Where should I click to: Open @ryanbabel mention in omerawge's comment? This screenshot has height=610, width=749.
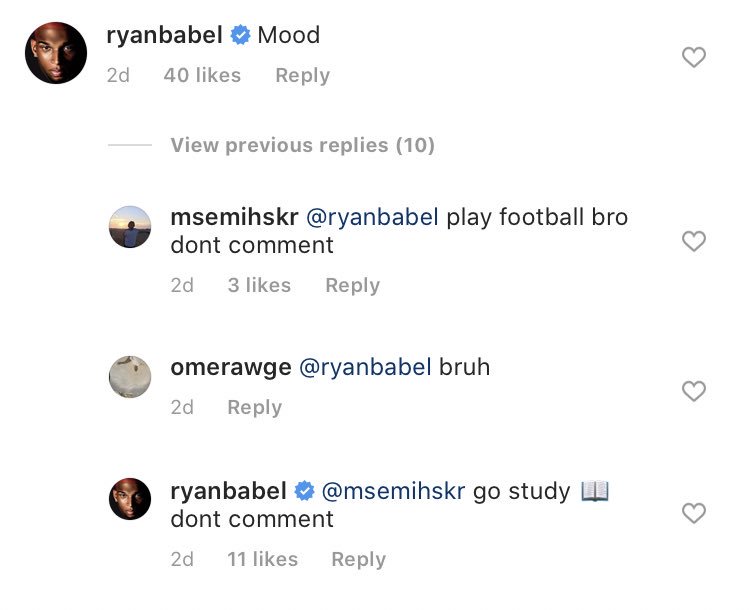pyautogui.click(x=365, y=367)
